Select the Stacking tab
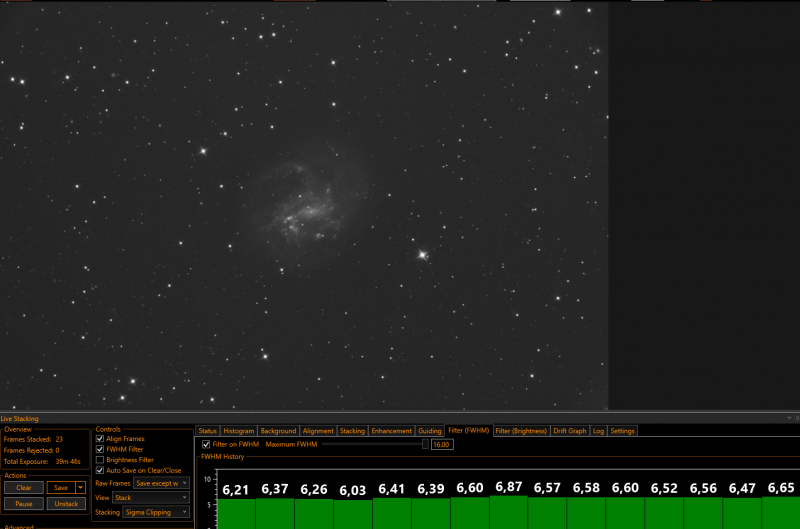The height and width of the screenshot is (529, 800). [x=353, y=431]
